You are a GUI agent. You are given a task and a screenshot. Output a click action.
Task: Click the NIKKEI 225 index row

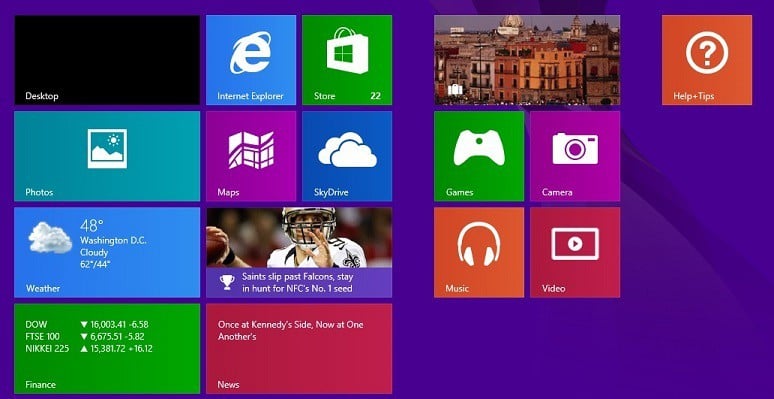point(89,349)
